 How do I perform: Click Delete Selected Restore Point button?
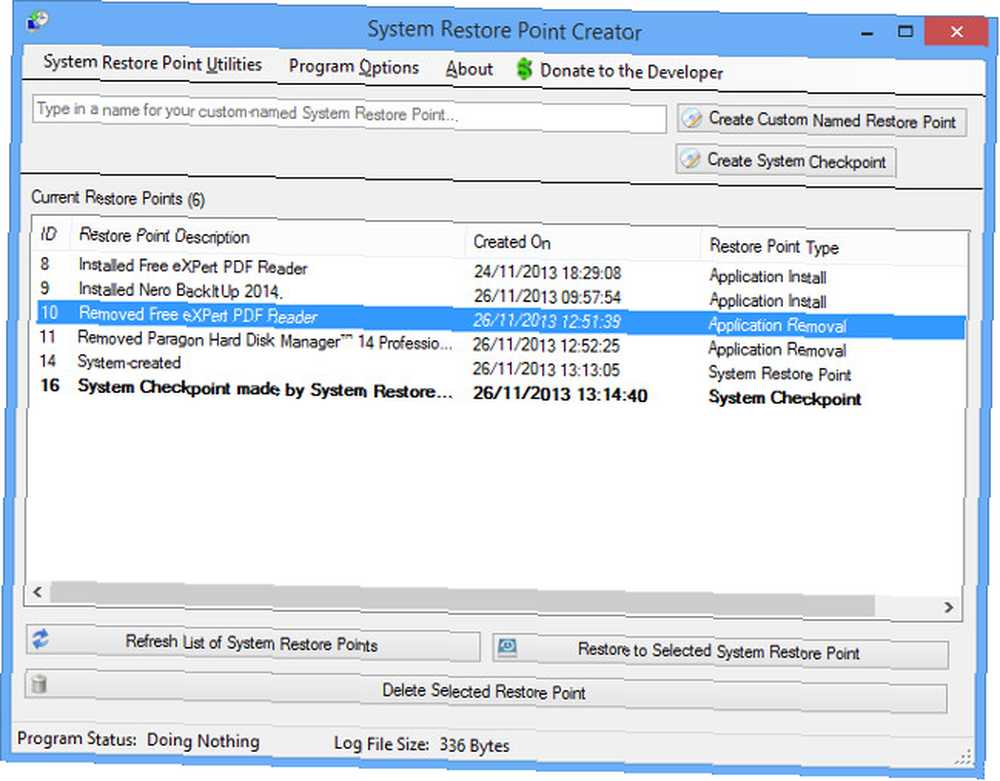[x=485, y=691]
